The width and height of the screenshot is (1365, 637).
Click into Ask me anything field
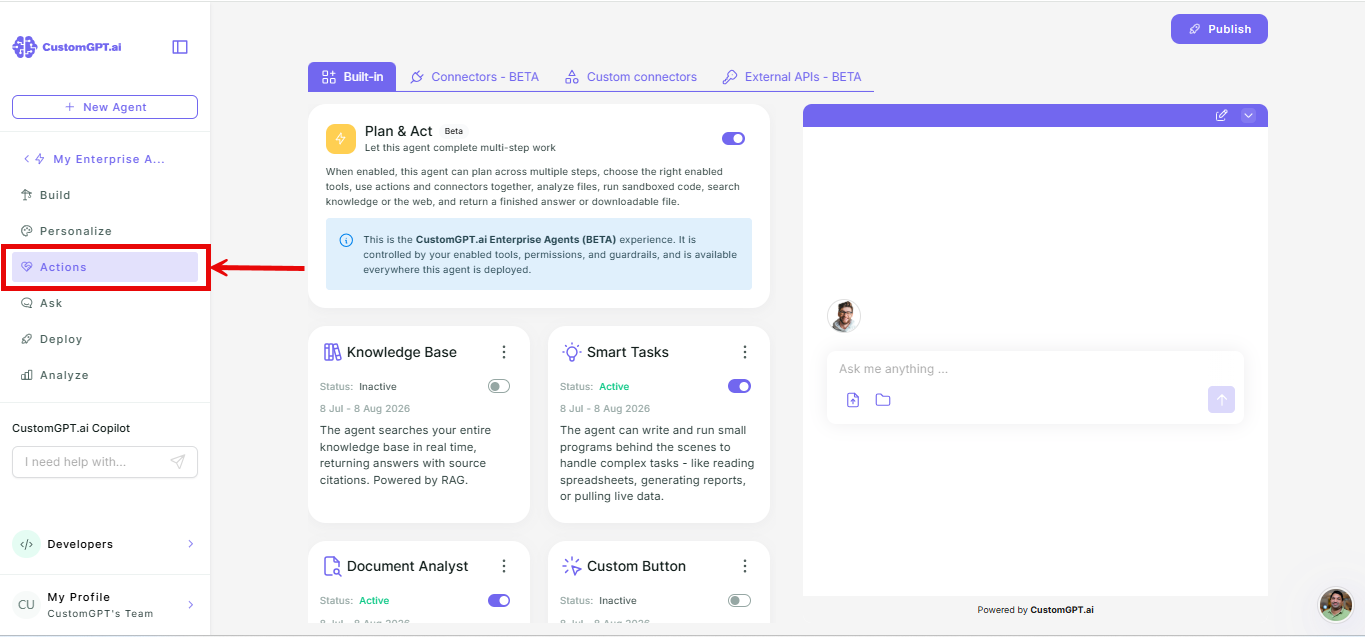point(1035,369)
